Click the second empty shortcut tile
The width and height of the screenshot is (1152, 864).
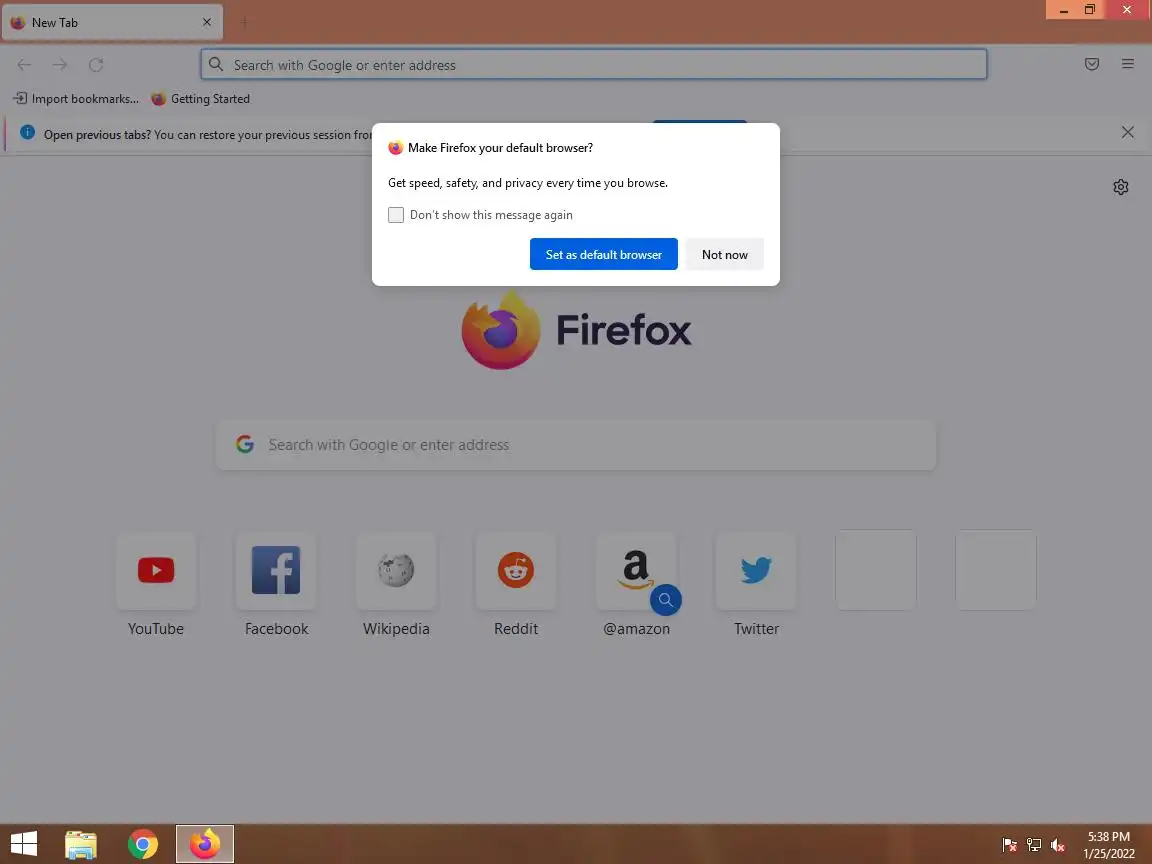(996, 570)
